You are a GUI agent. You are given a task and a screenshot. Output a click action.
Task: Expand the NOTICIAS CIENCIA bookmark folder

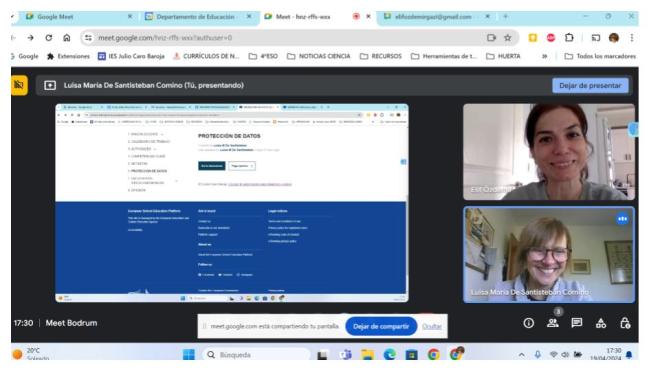pyautogui.click(x=318, y=56)
